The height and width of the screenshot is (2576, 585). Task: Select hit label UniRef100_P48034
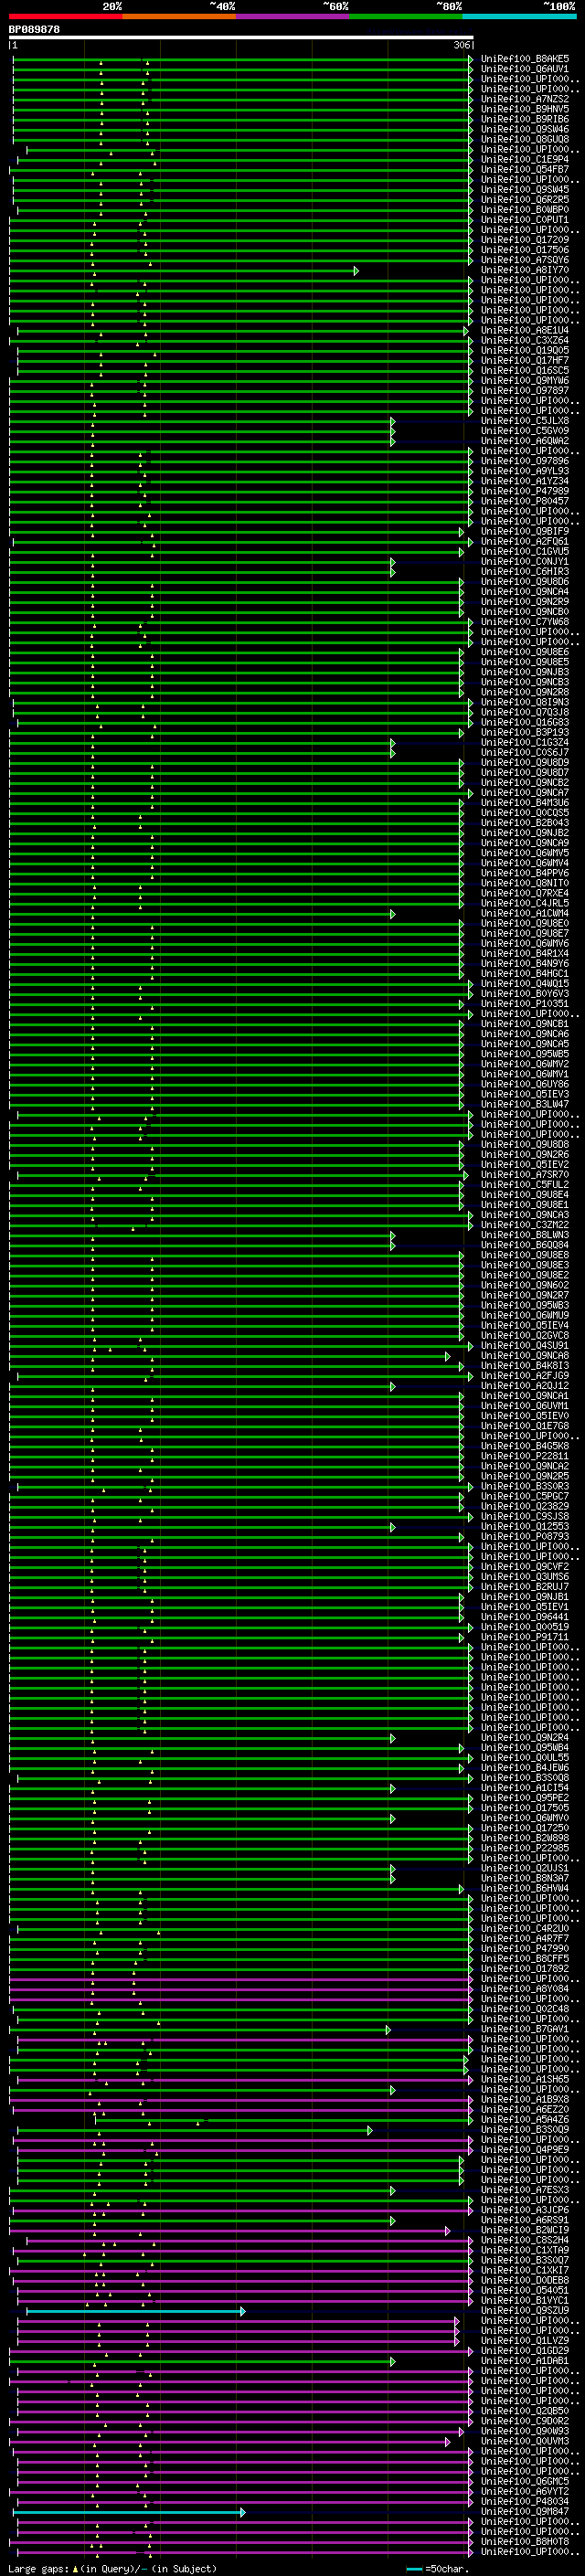[525, 2501]
